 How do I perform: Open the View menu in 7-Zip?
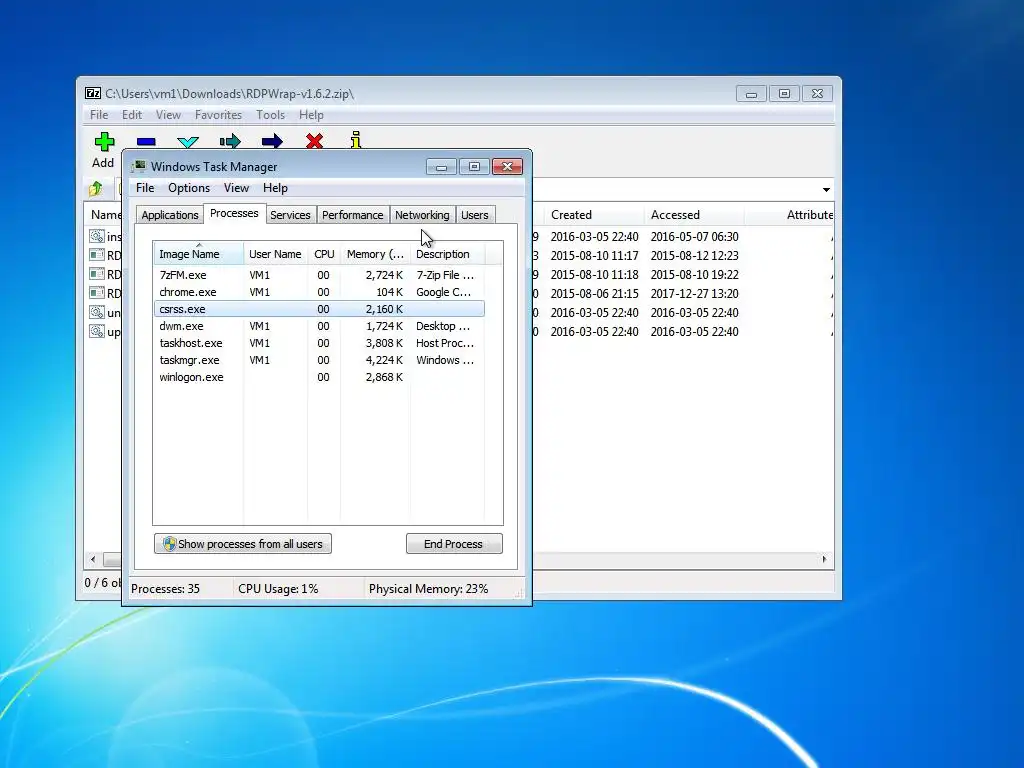coord(168,115)
